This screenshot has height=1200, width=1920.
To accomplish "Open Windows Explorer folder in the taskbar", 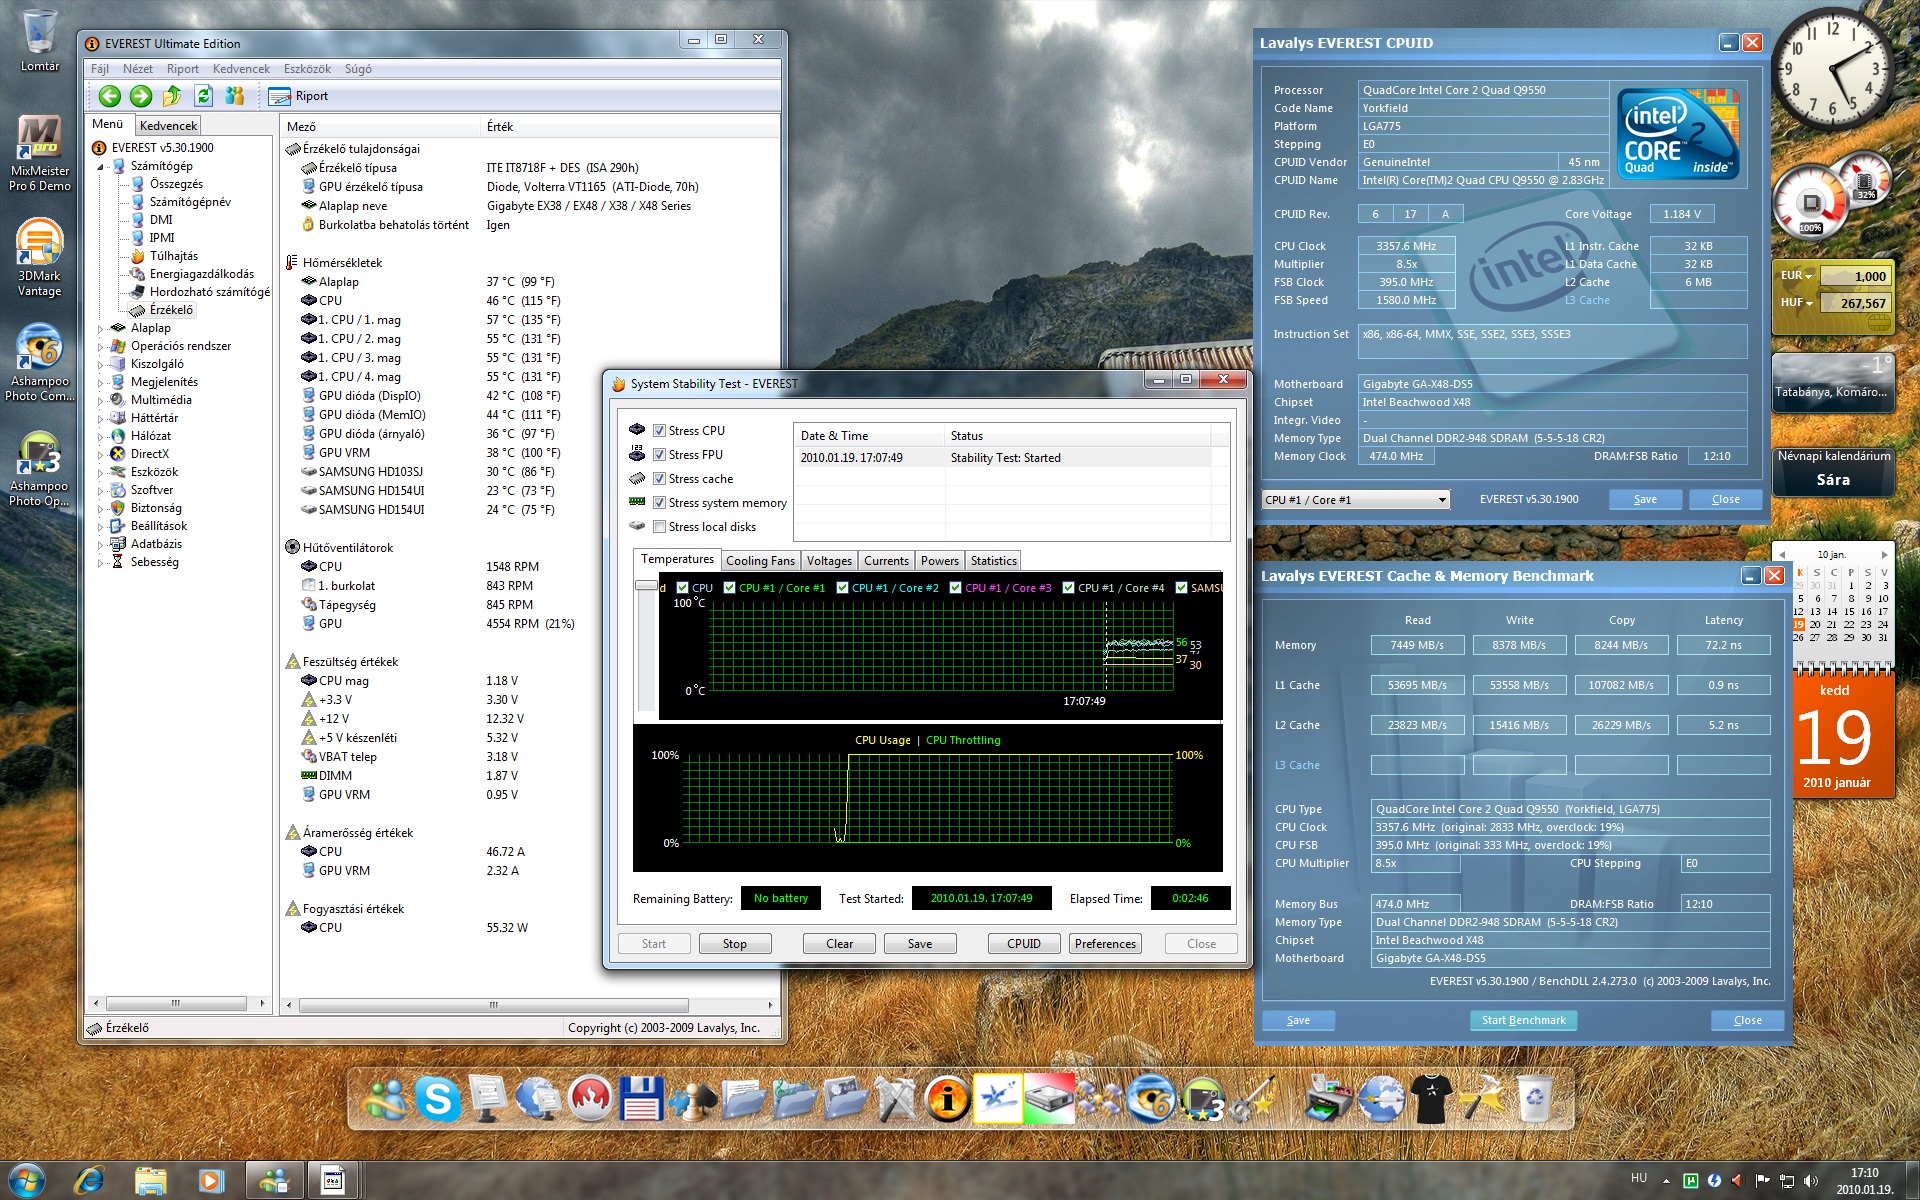I will point(151,1181).
